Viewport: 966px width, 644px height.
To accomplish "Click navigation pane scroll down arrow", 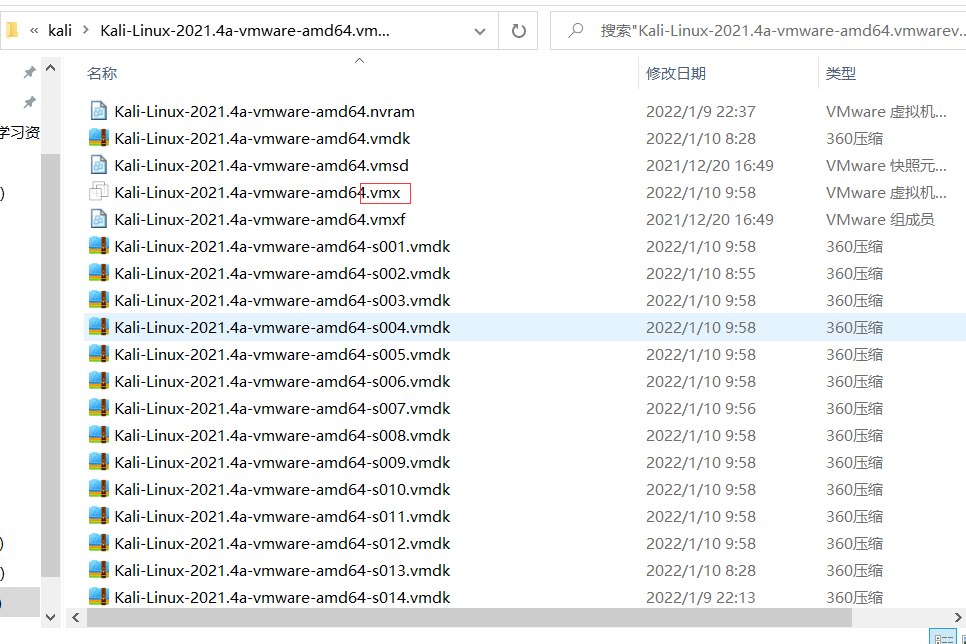I will click(51, 617).
